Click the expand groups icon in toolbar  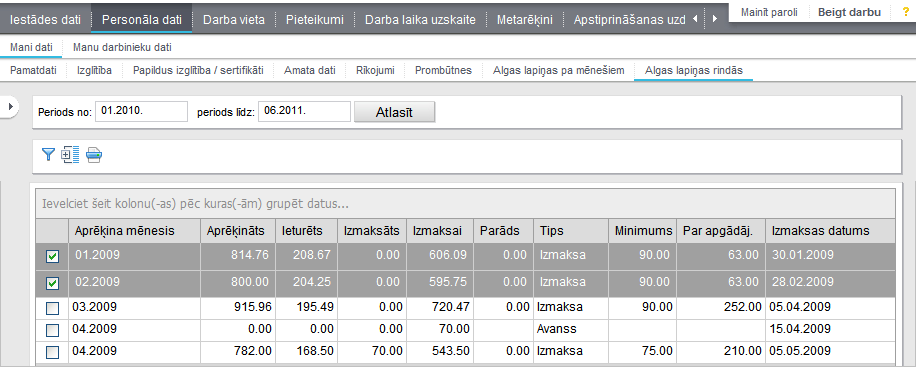(x=70, y=155)
